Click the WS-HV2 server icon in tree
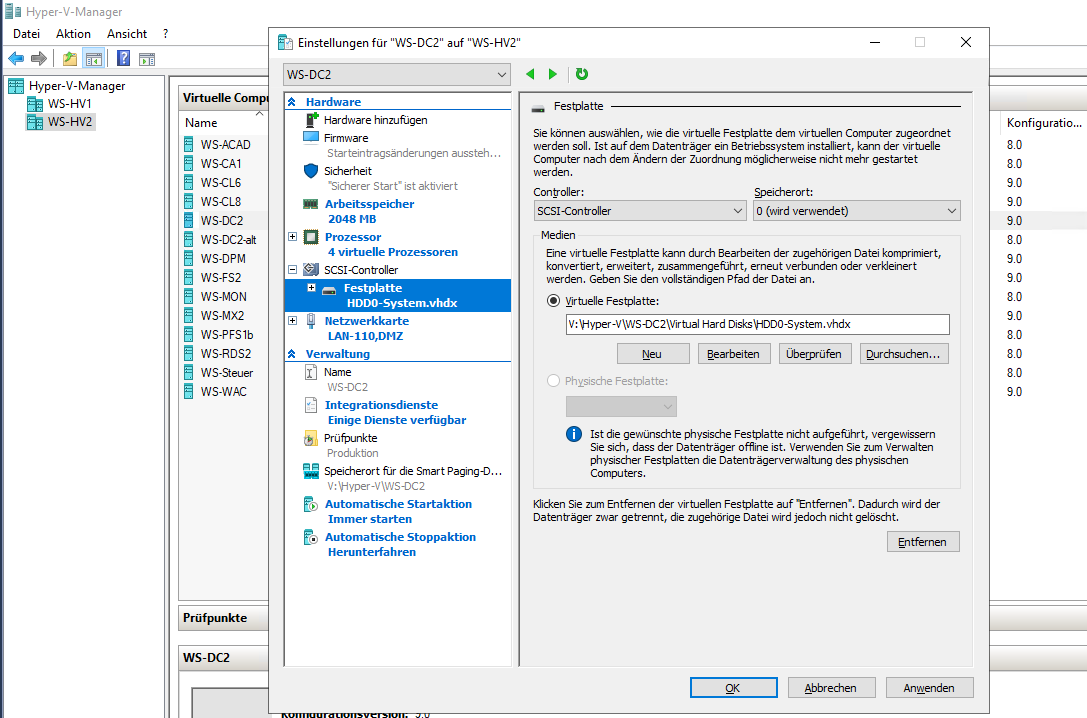The image size is (1087, 718). (35, 122)
